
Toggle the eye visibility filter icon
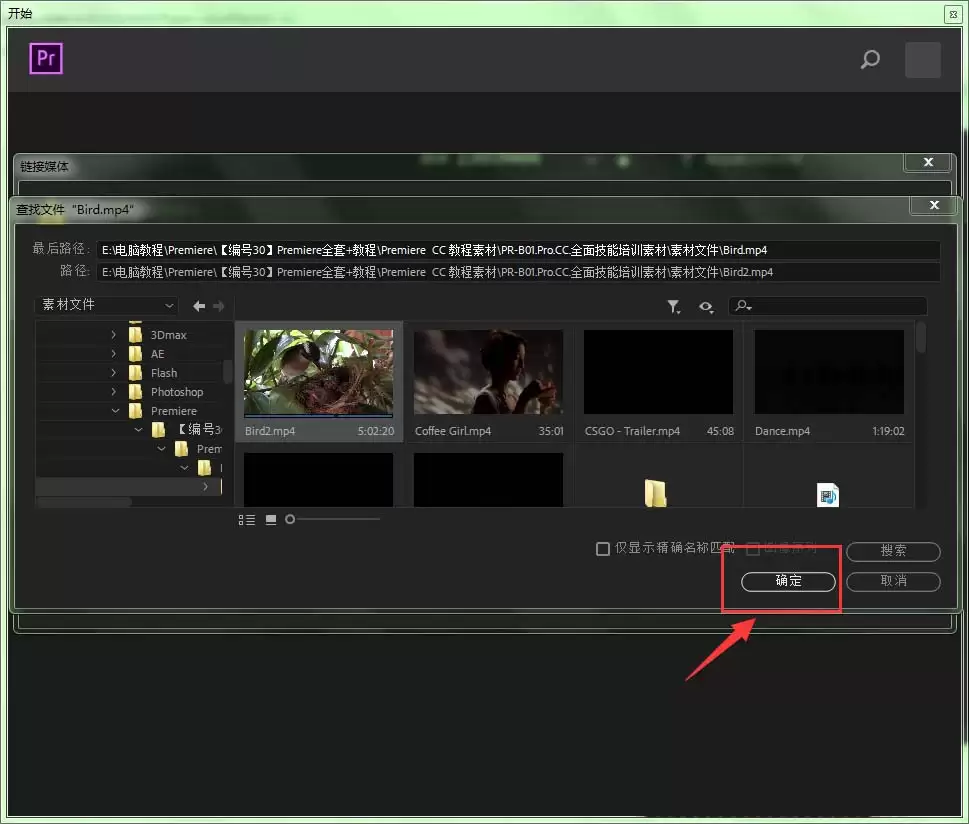coord(706,306)
